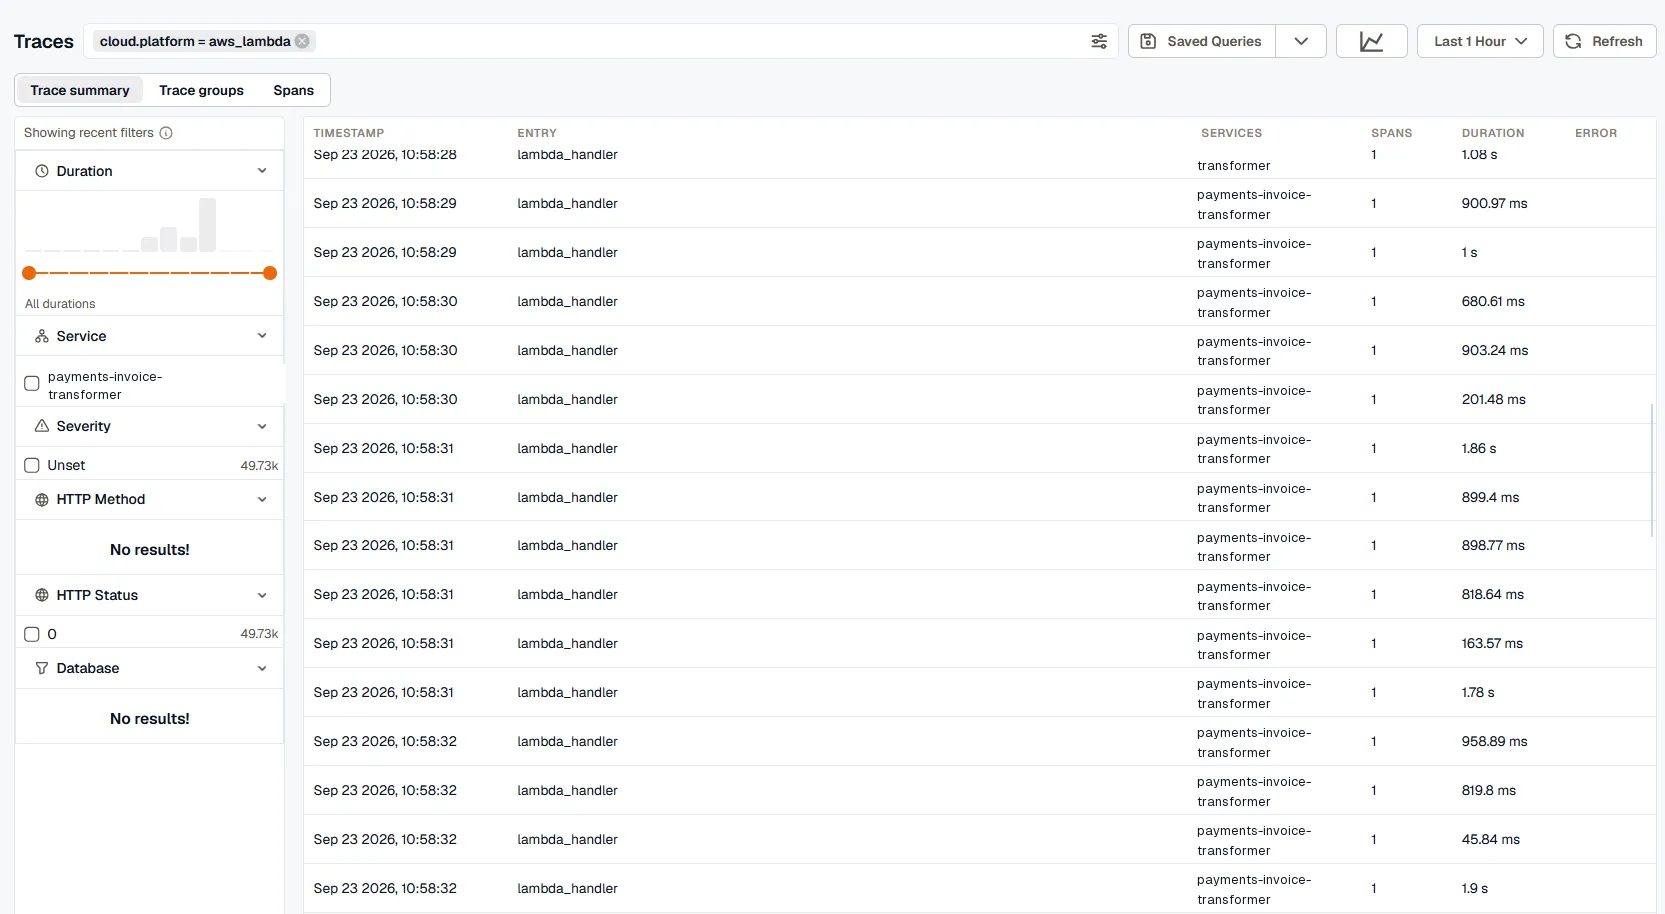This screenshot has height=914, width=1665.
Task: Open the trace with duration 1.86 s
Action: 980,448
